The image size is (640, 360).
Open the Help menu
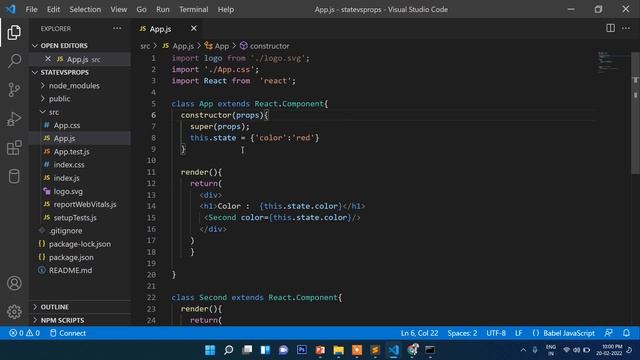(225, 9)
